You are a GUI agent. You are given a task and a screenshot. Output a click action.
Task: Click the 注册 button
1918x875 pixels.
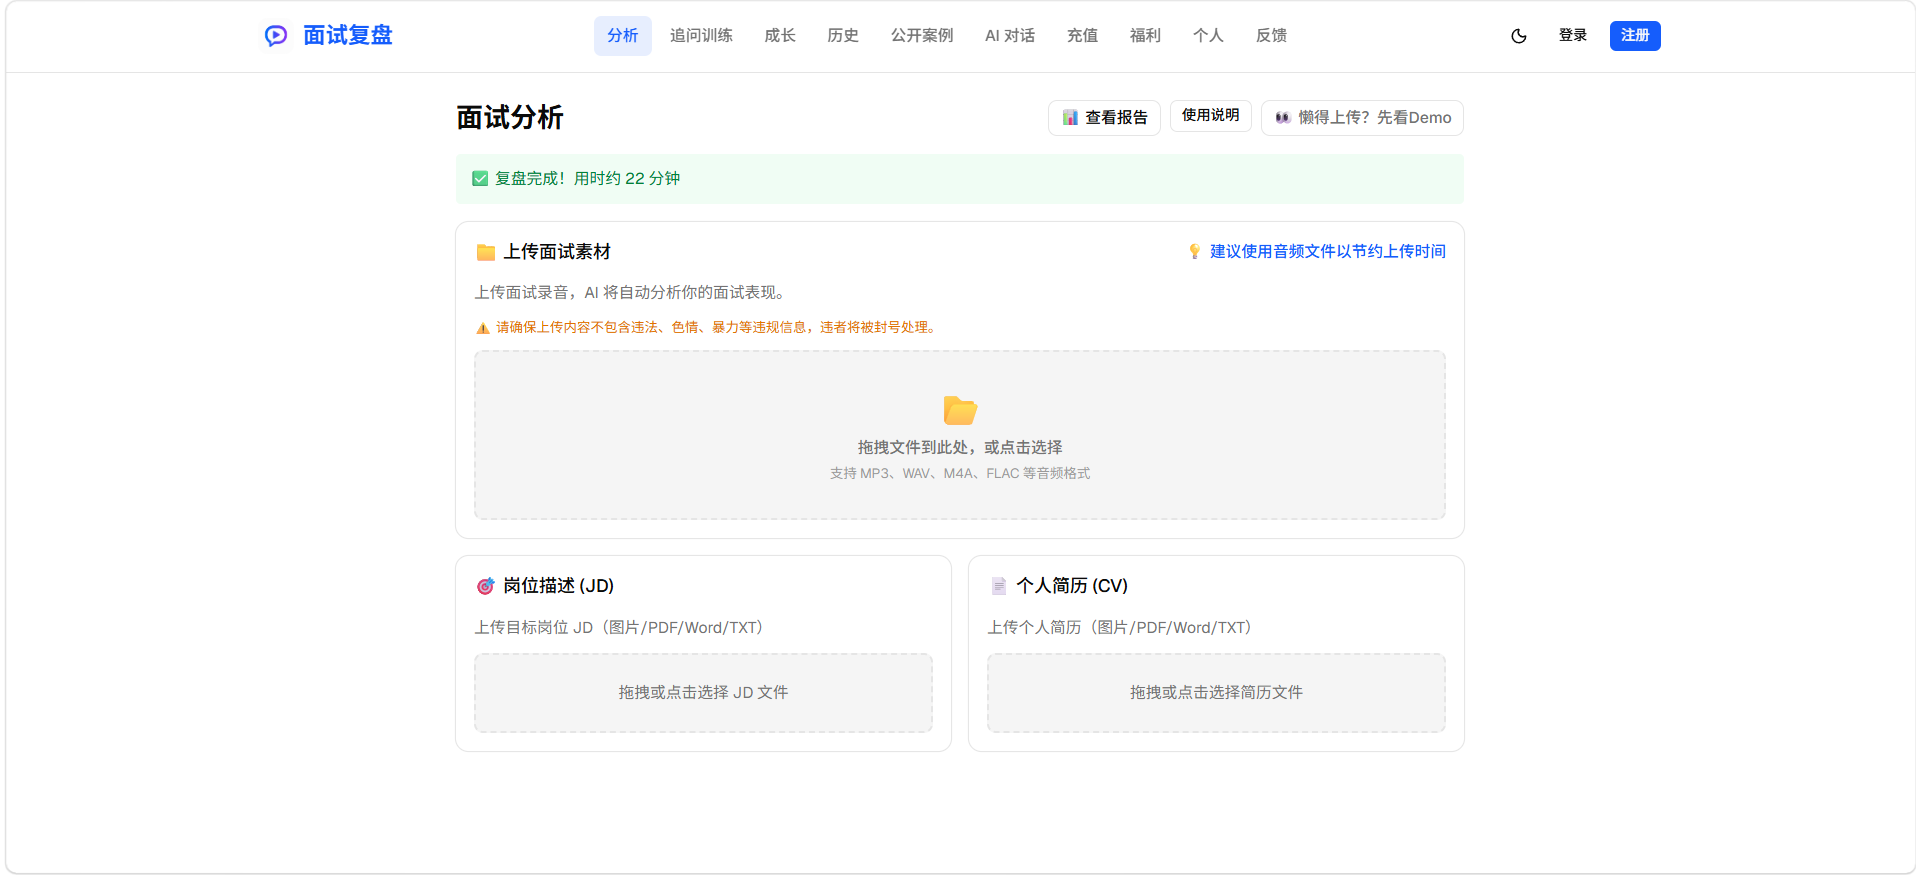click(x=1635, y=36)
